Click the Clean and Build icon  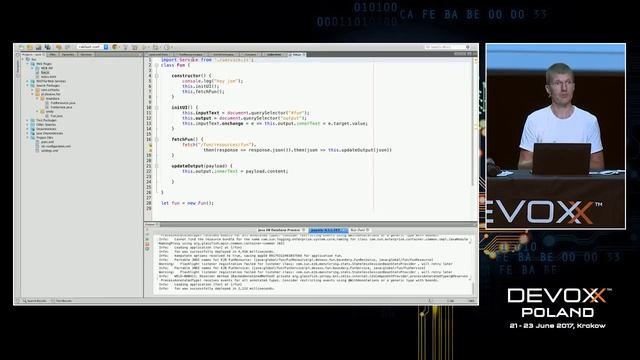point(135,47)
